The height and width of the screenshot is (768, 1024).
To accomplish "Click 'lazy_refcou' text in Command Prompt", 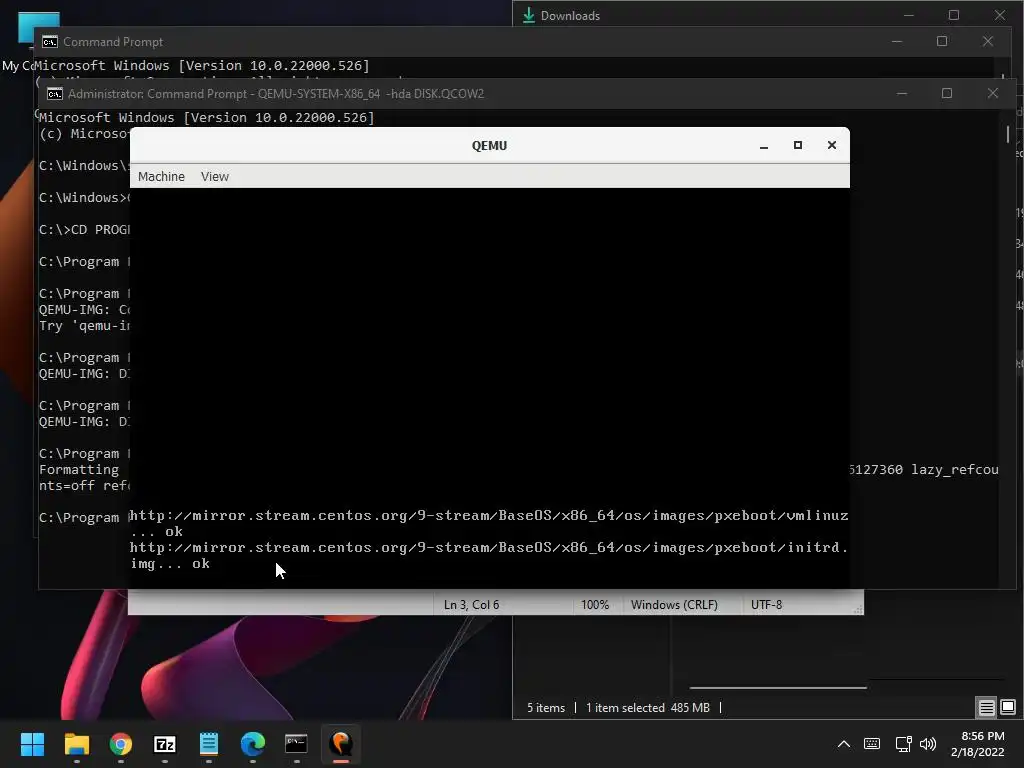I will (x=955, y=470).
